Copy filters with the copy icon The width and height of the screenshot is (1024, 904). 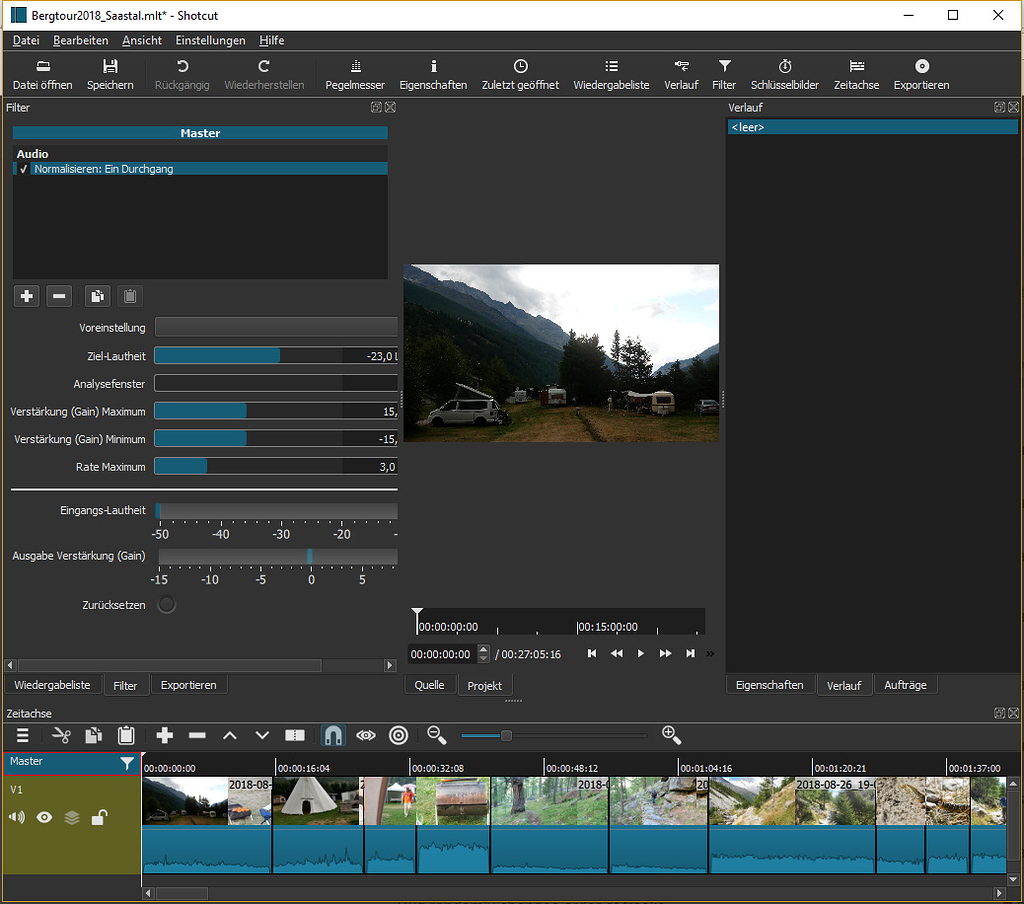pos(97,296)
